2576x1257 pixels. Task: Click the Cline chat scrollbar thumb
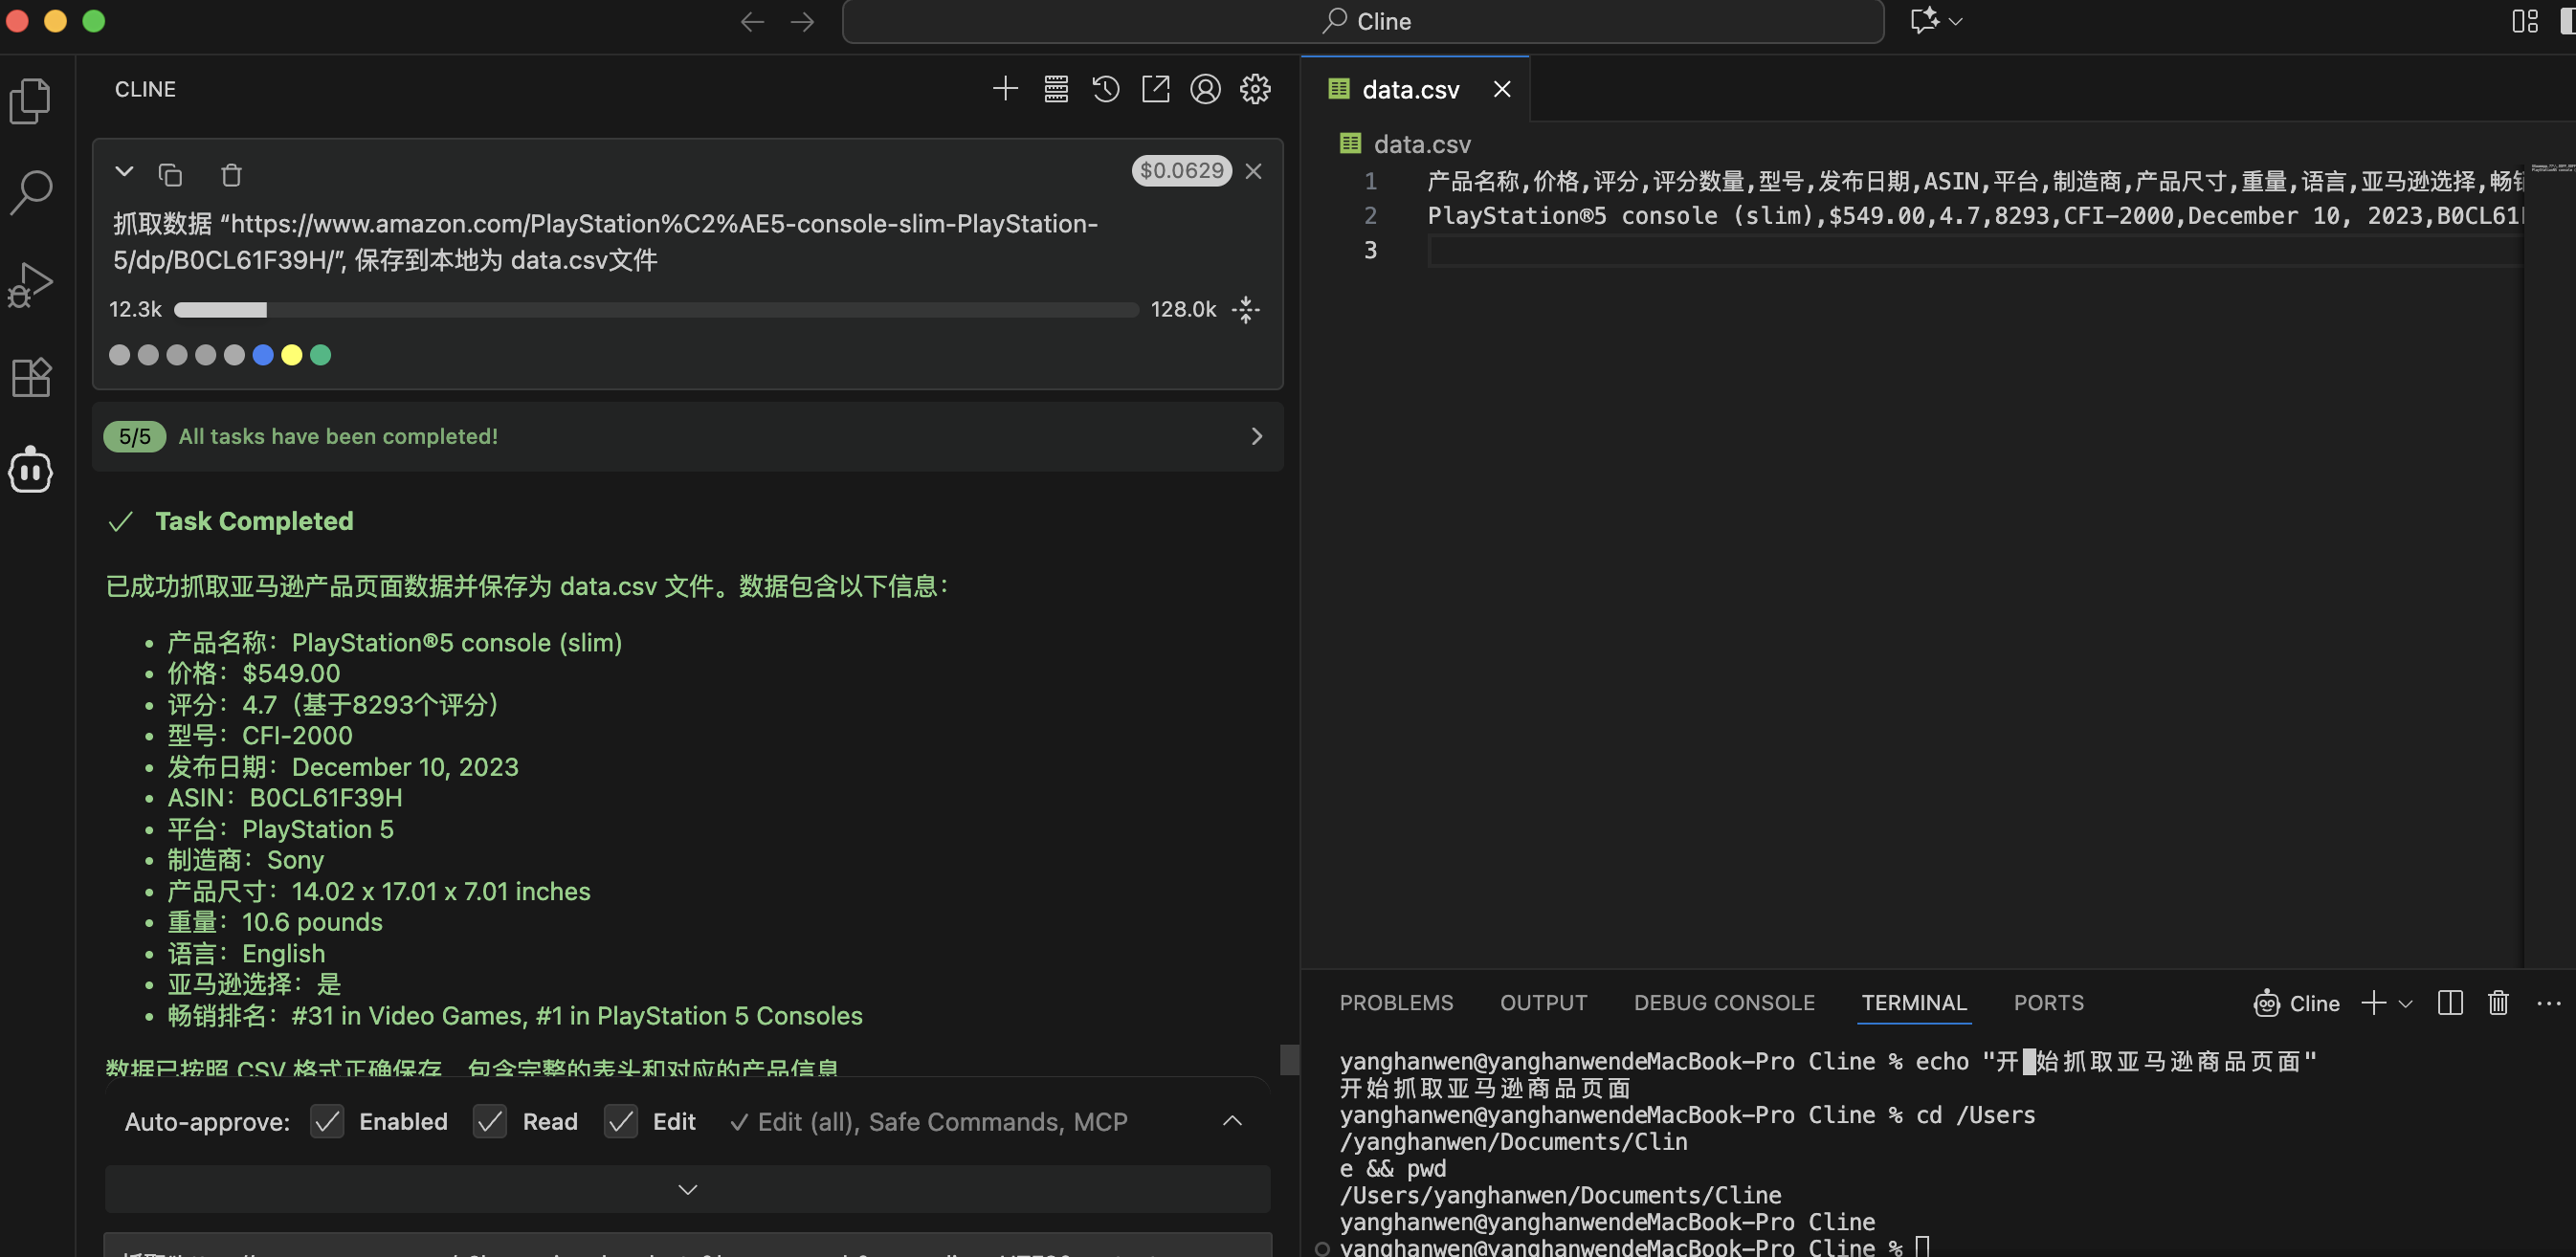(x=1290, y=1059)
